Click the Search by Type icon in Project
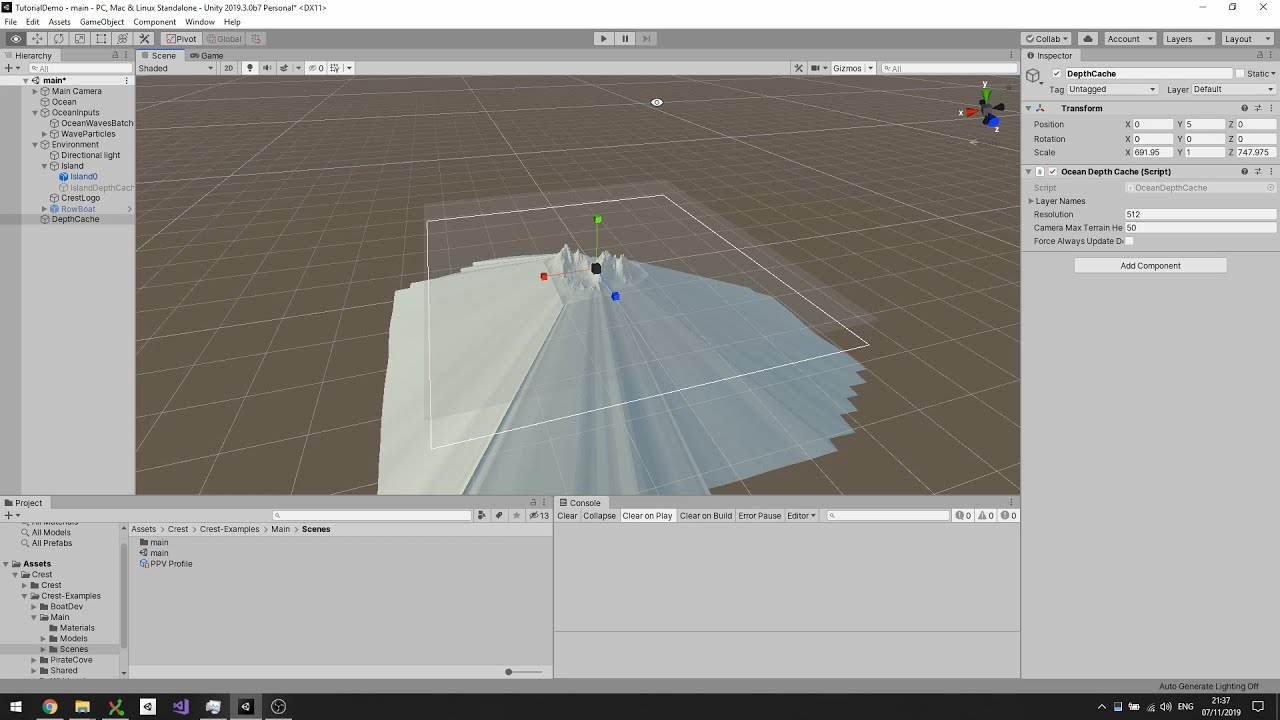This screenshot has height=720, width=1280. (482, 516)
